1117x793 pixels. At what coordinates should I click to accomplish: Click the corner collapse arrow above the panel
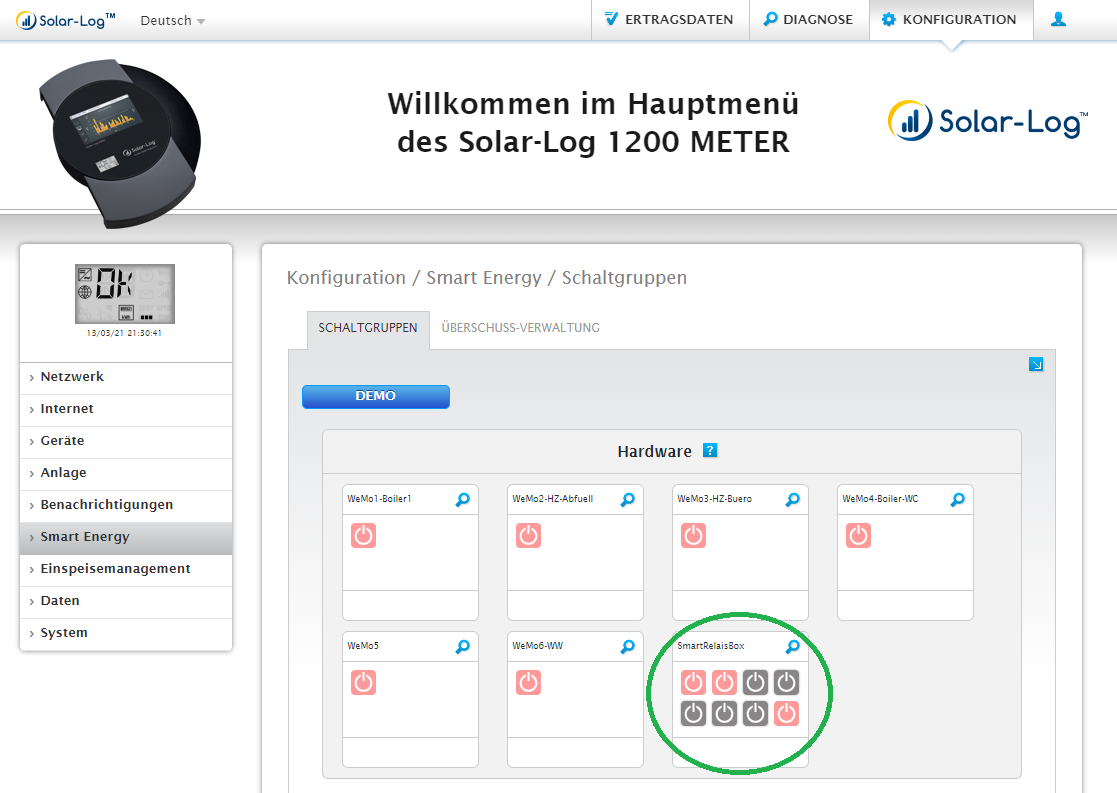pyautogui.click(x=1036, y=364)
